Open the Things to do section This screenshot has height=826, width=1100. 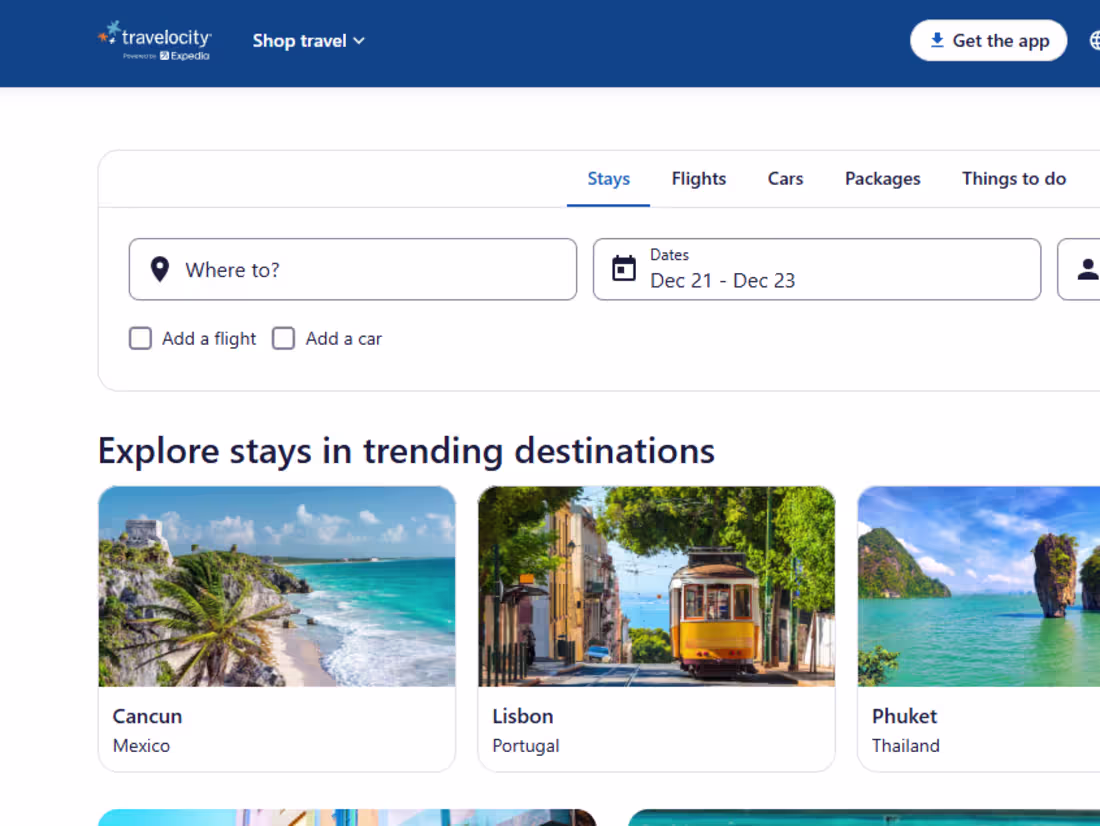1013,178
